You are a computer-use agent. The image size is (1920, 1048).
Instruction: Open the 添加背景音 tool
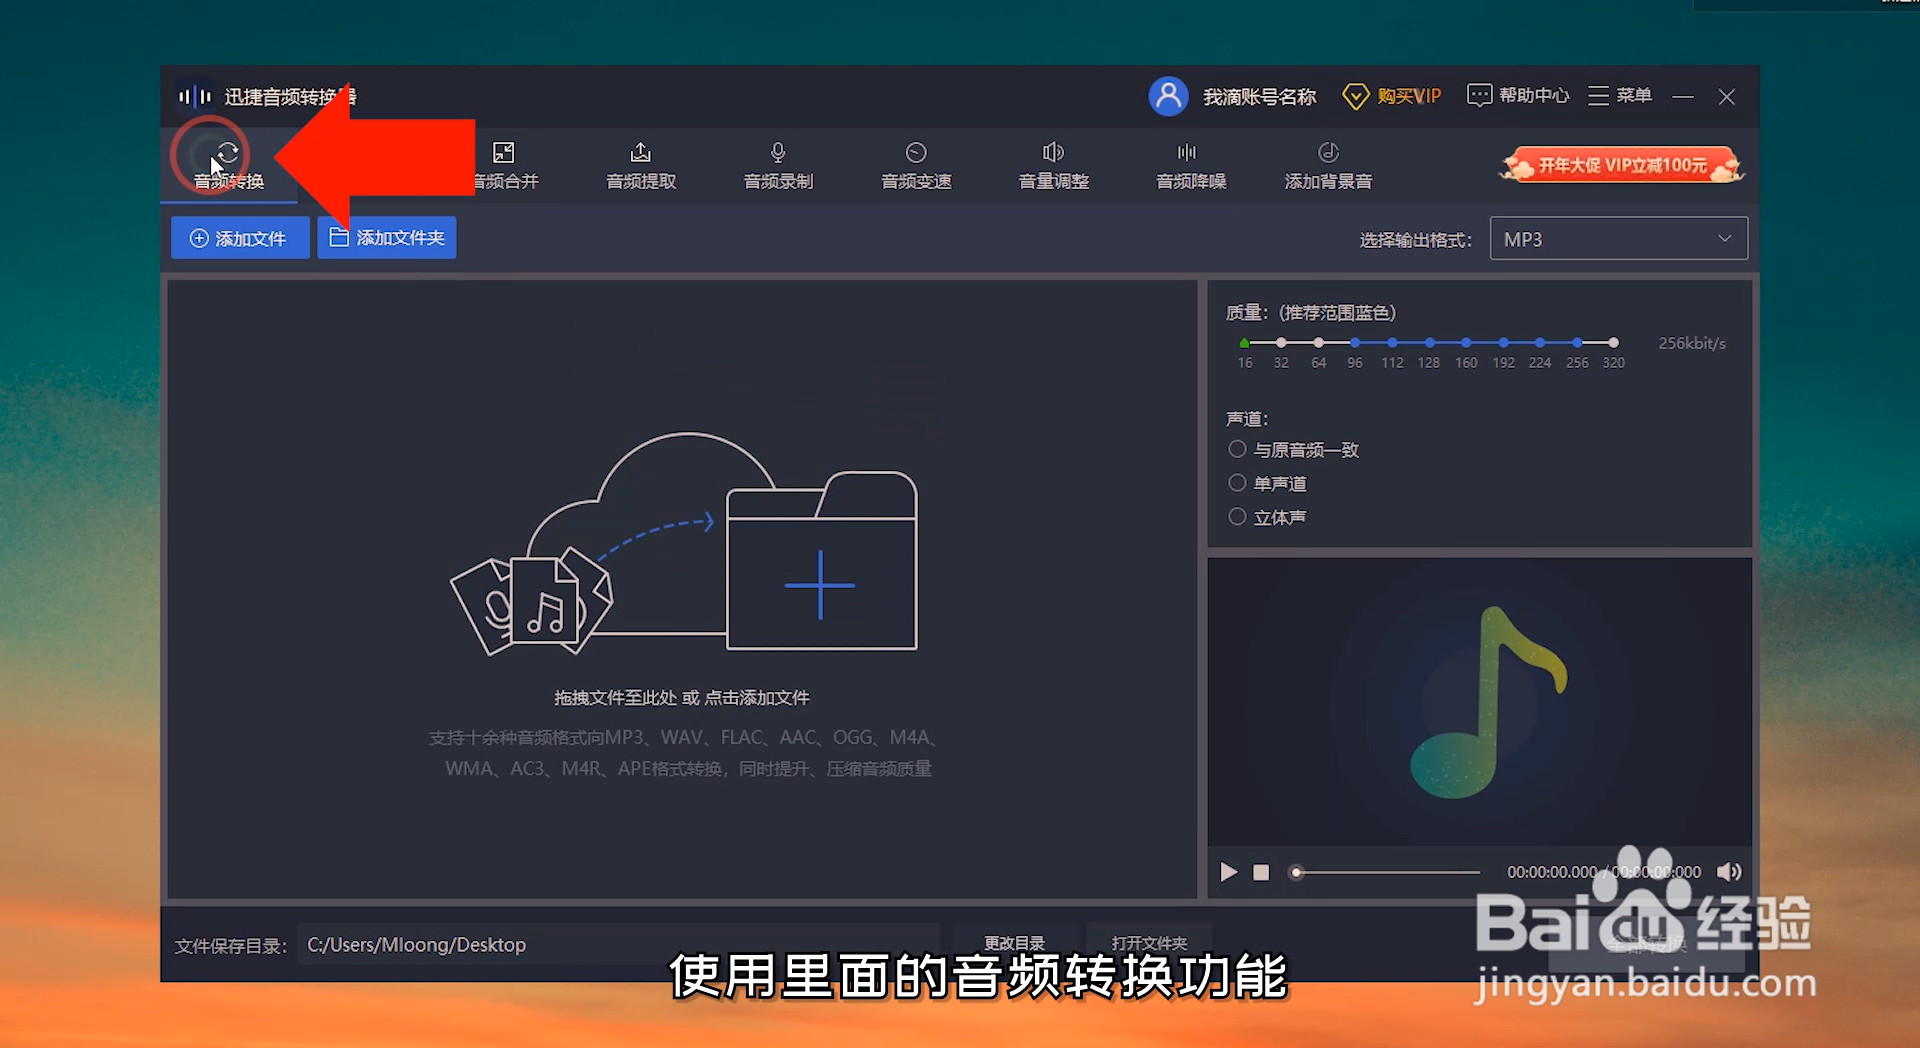tap(1328, 166)
